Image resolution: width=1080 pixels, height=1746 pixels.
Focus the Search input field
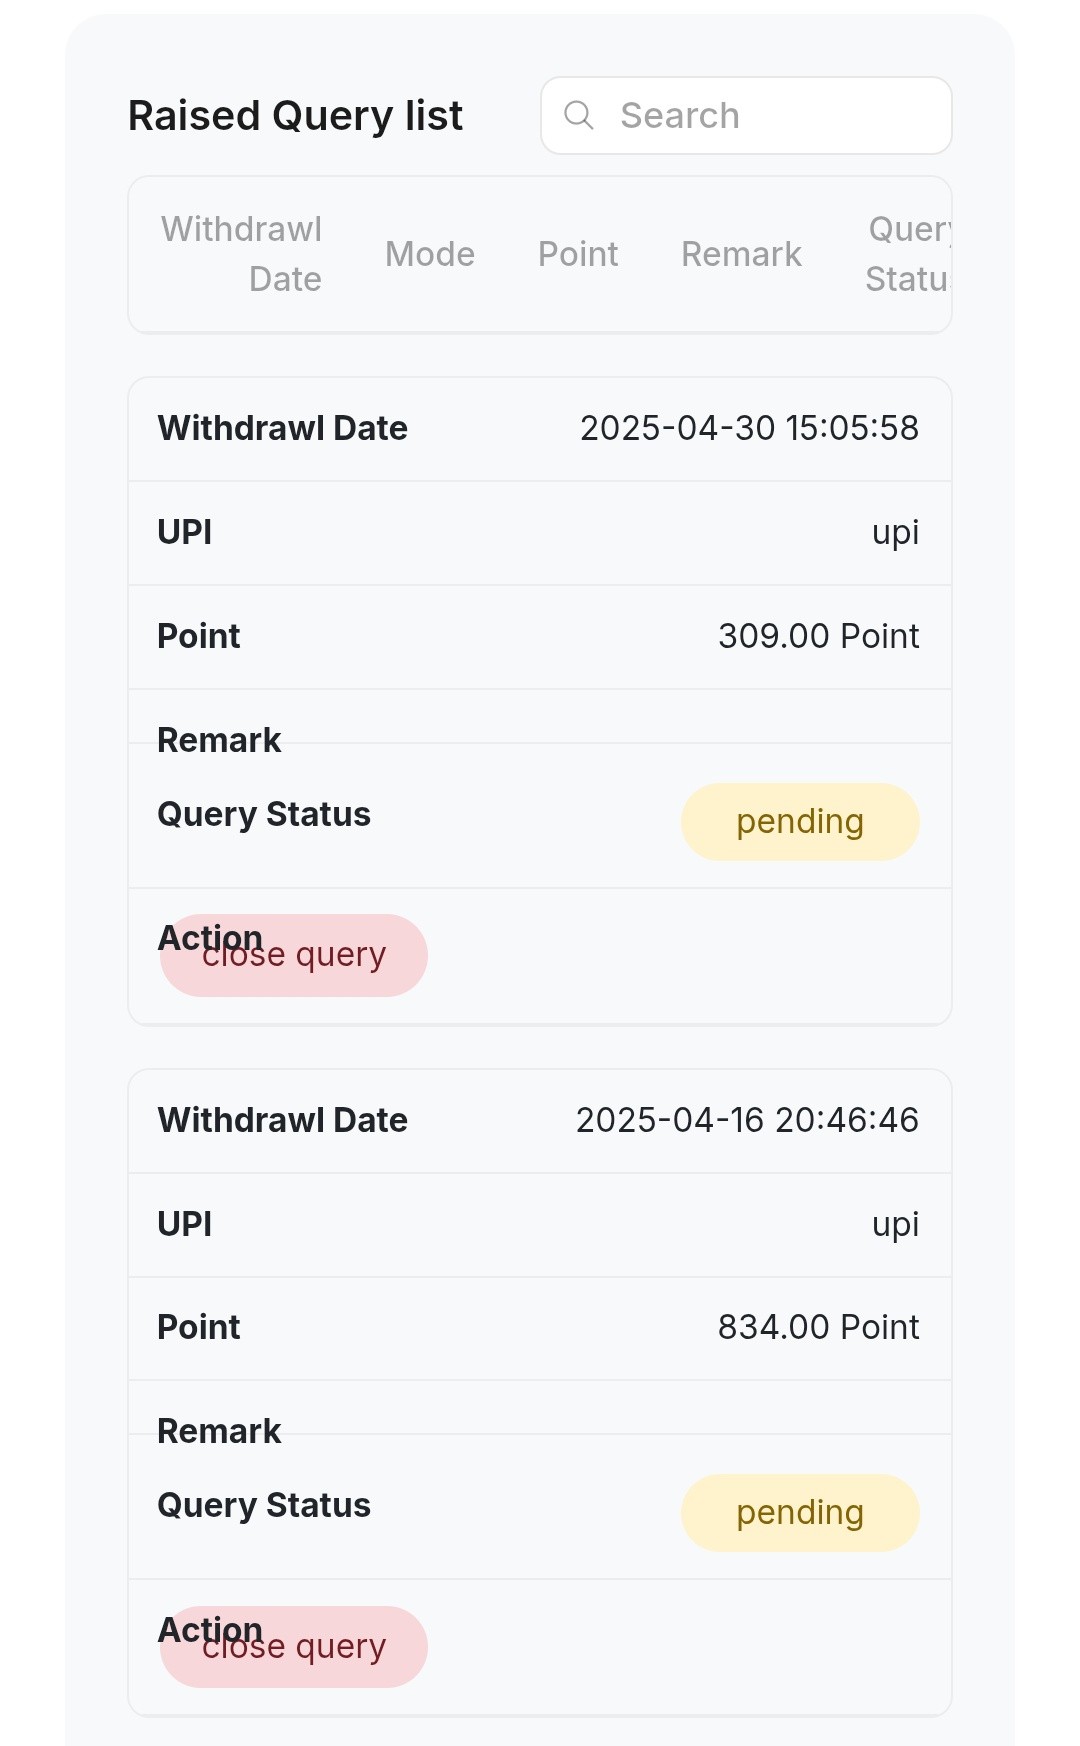coord(746,115)
